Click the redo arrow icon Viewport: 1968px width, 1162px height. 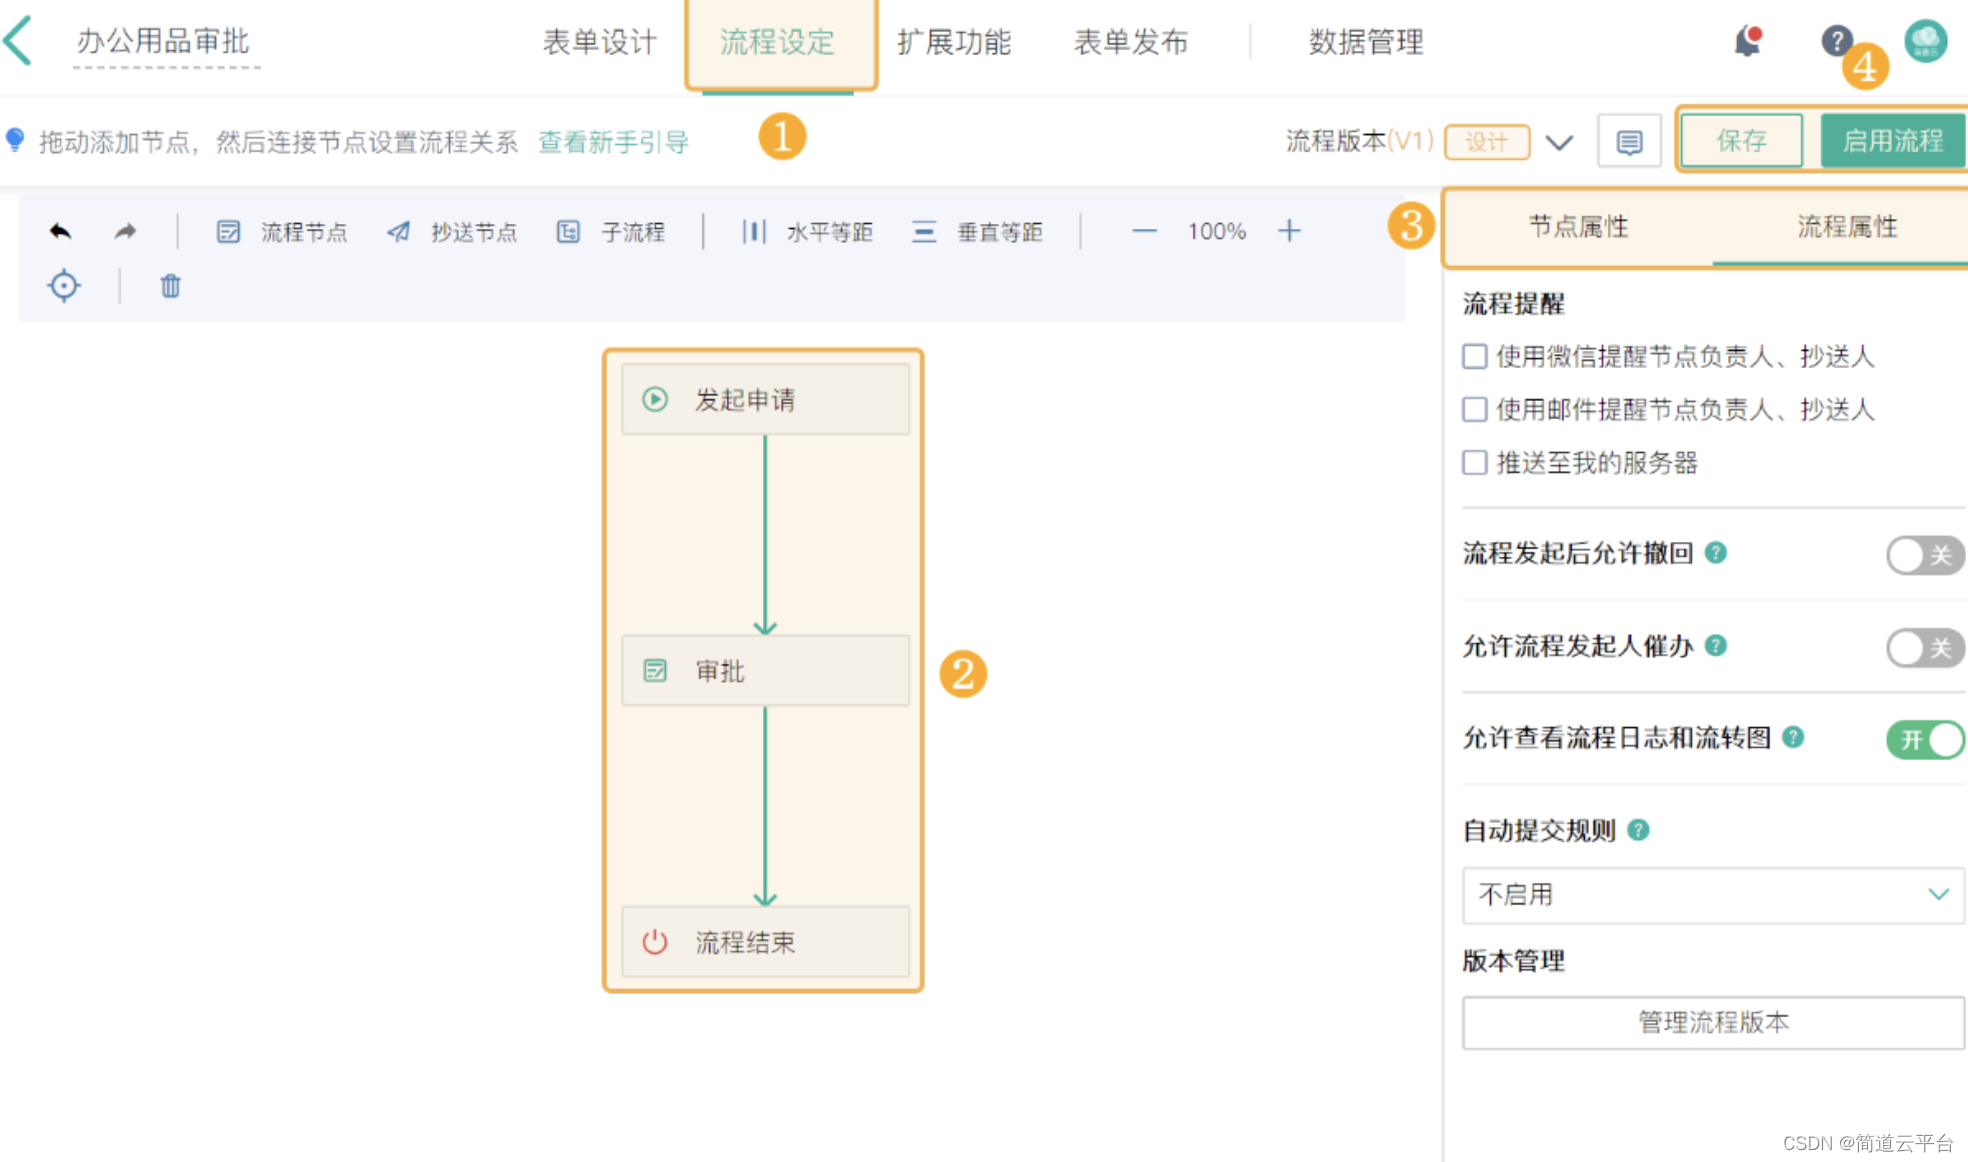click(125, 232)
